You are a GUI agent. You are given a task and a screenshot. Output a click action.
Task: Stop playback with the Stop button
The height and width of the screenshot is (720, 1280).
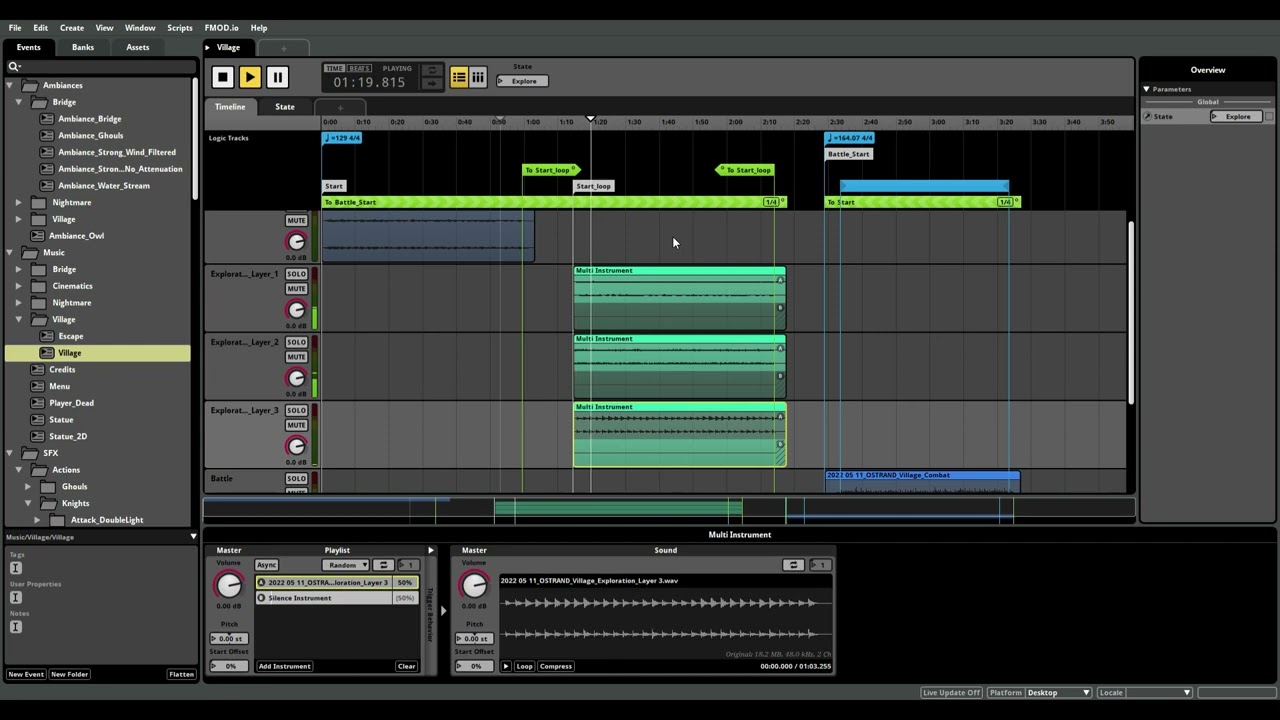223,77
